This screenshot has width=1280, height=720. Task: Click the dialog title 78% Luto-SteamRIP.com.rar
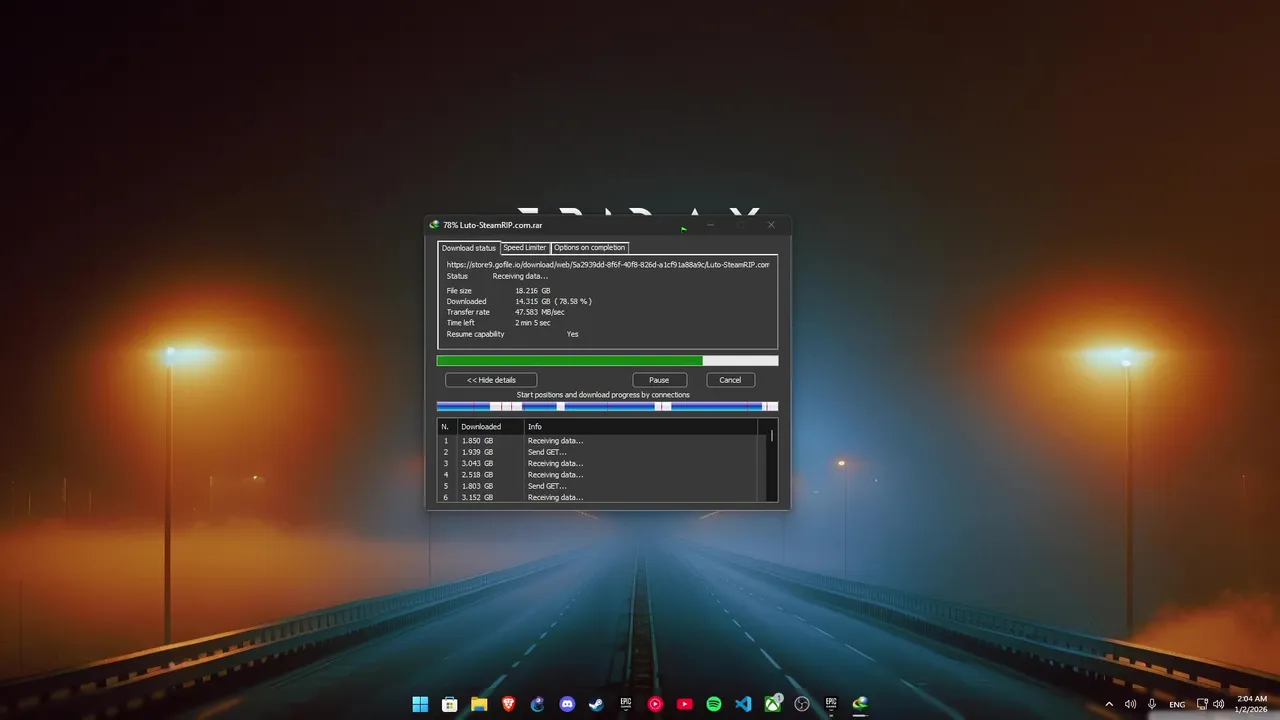pos(492,225)
